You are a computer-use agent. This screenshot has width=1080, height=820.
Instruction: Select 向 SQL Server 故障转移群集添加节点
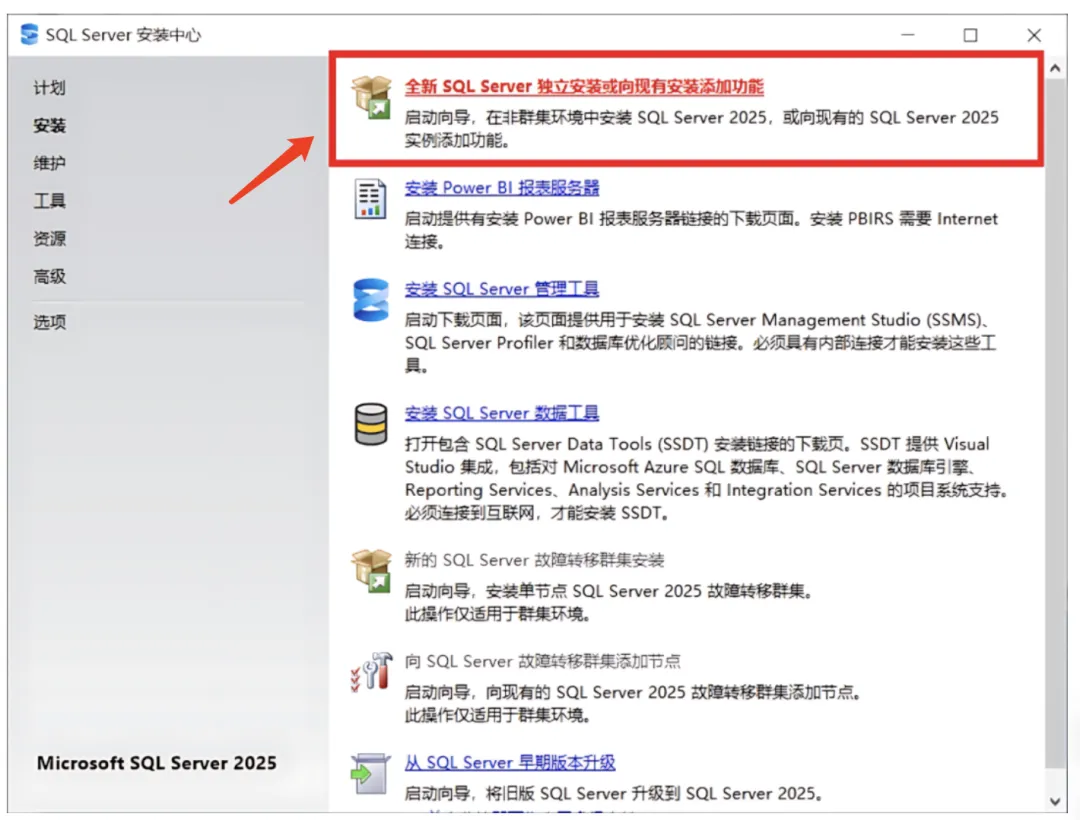pos(543,662)
